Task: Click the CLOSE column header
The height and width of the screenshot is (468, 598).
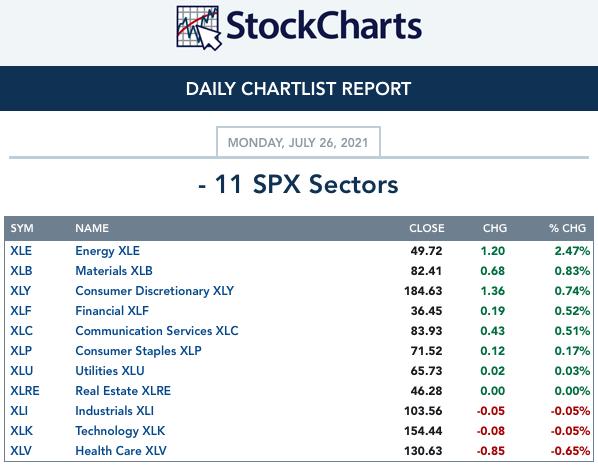Action: click(427, 228)
